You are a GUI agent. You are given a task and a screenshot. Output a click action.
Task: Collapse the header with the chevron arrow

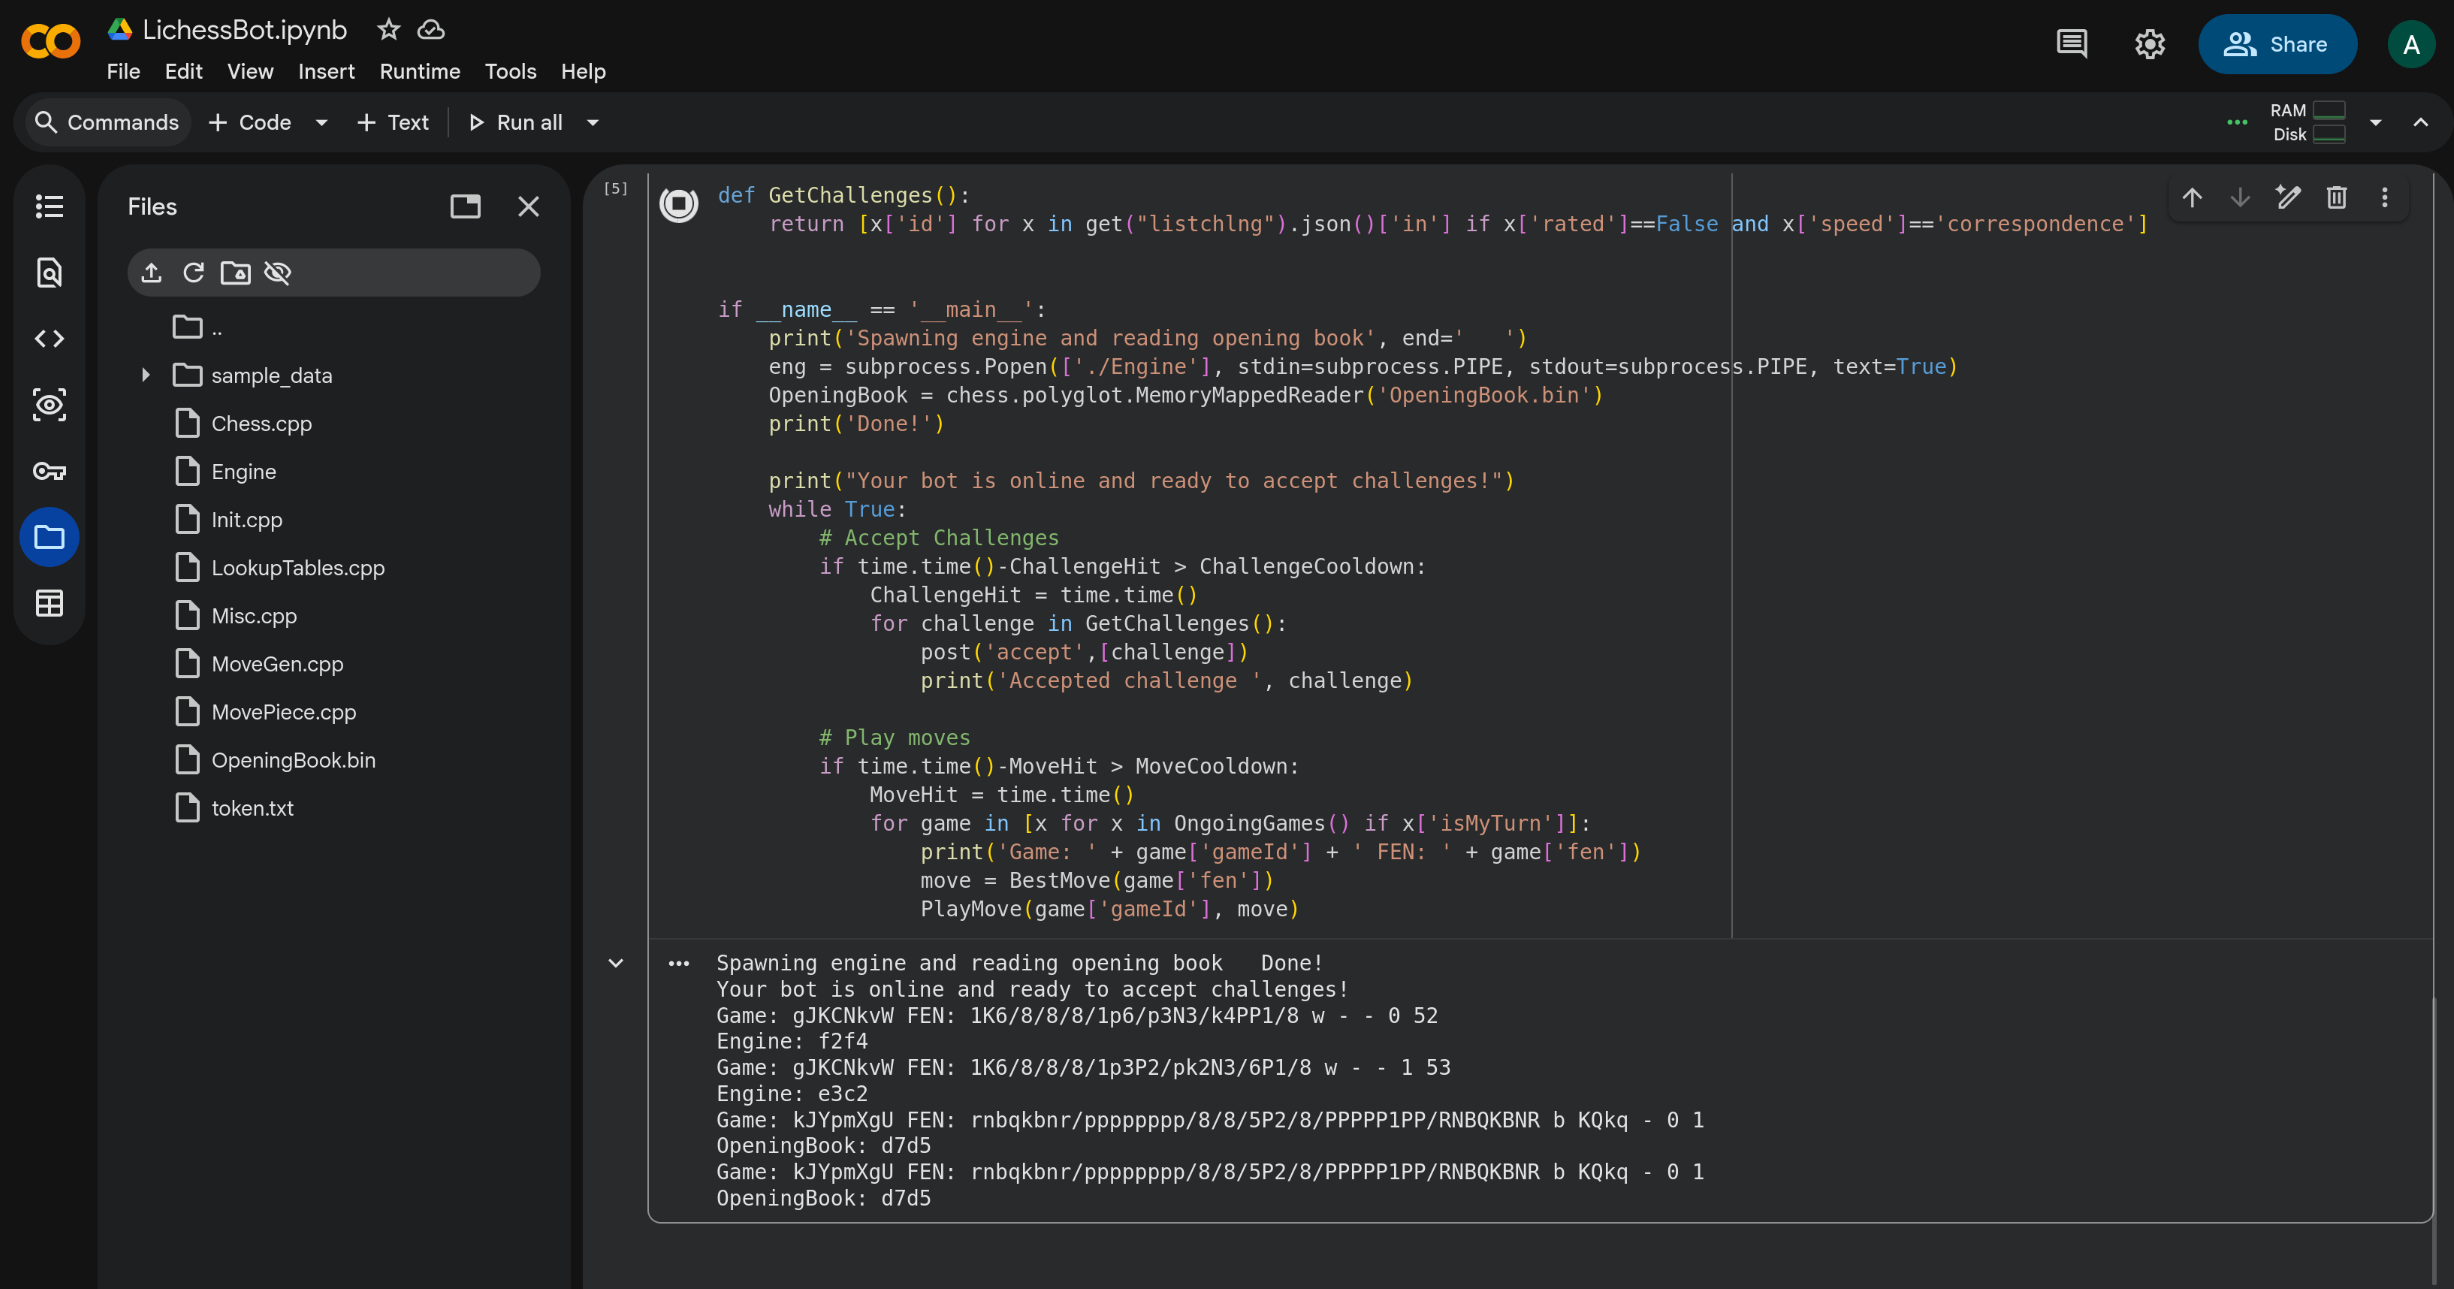[x=2420, y=122]
